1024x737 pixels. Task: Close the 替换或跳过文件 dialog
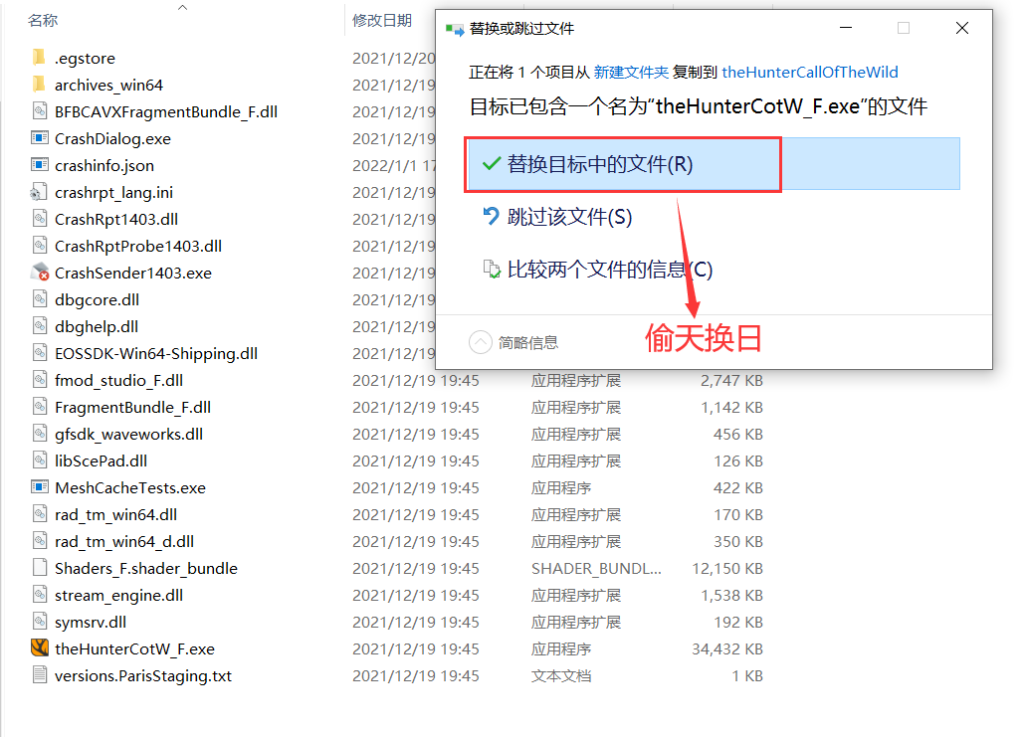pyautogui.click(x=962, y=28)
